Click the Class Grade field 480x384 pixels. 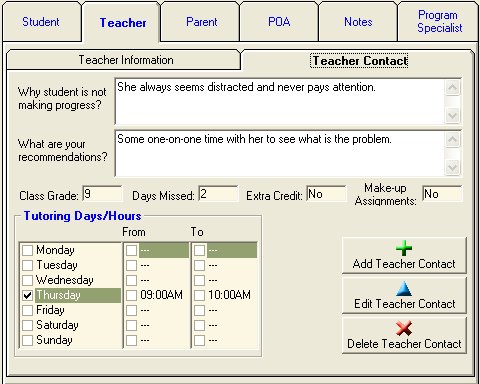102,194
